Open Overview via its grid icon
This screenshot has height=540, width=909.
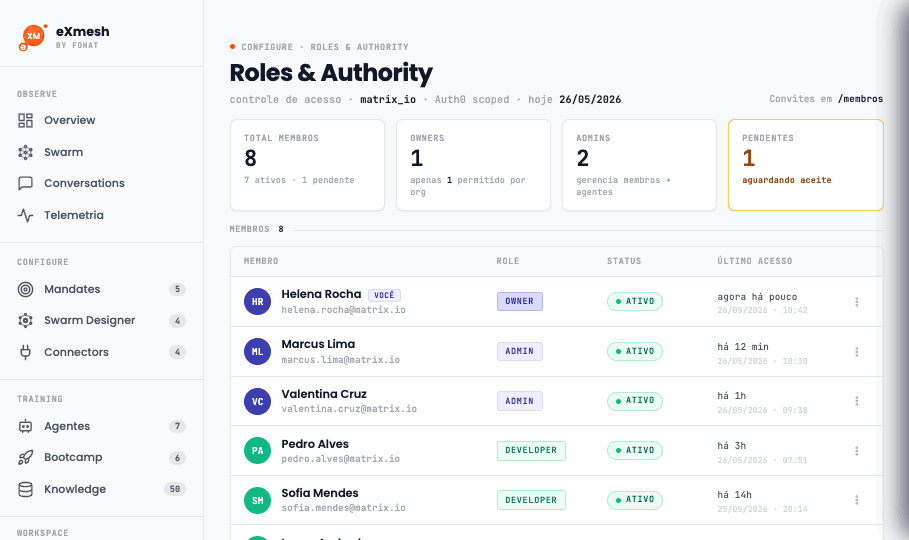(26, 121)
